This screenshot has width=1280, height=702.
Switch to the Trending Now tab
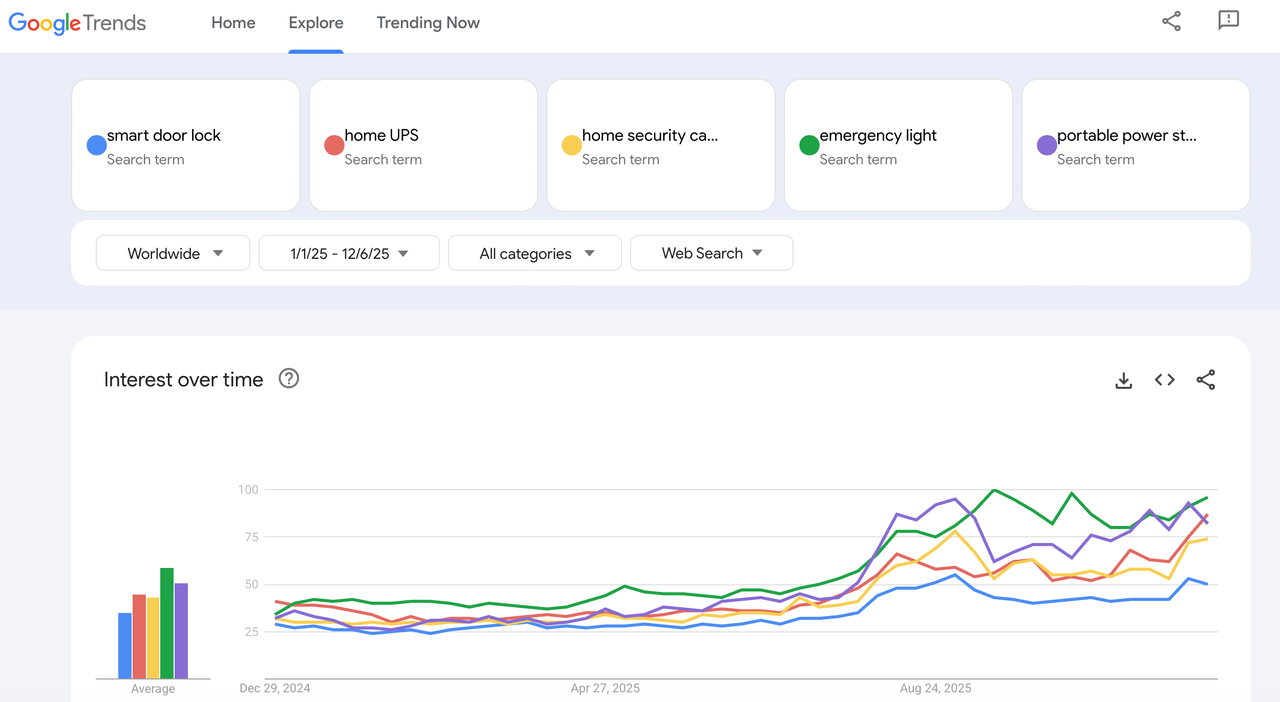428,22
